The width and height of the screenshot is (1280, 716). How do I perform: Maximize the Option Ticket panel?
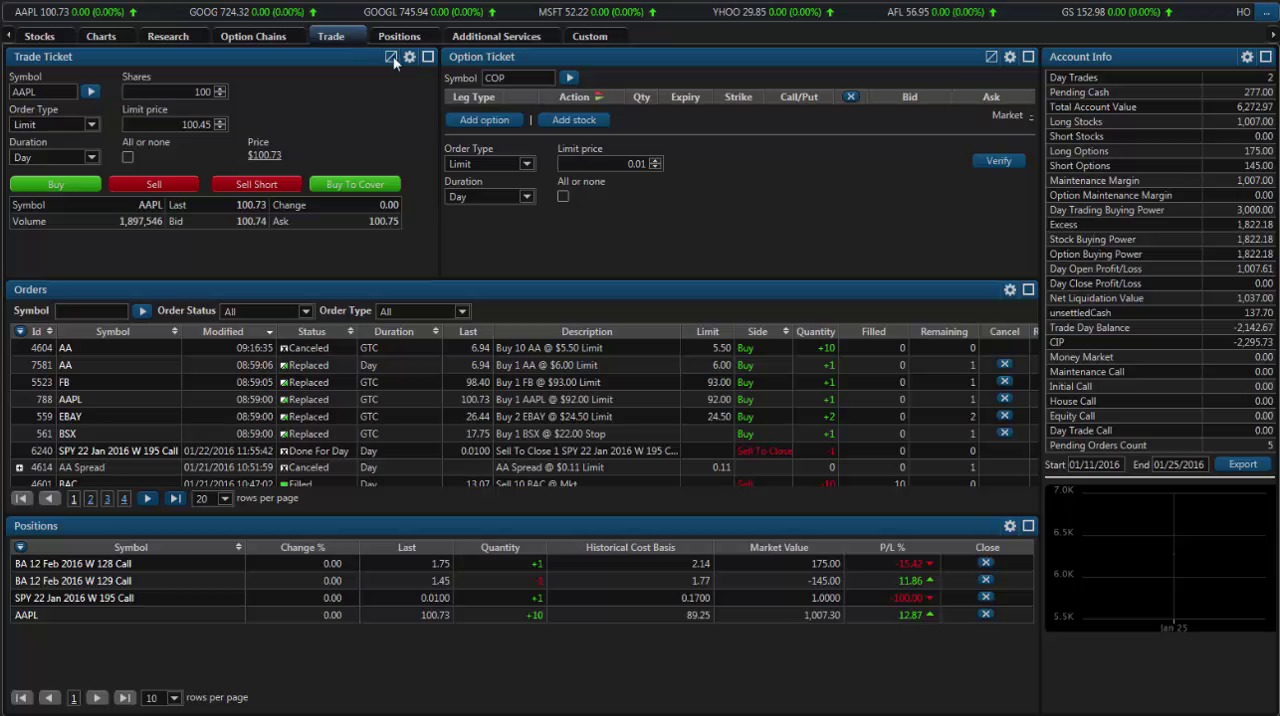click(x=1028, y=57)
